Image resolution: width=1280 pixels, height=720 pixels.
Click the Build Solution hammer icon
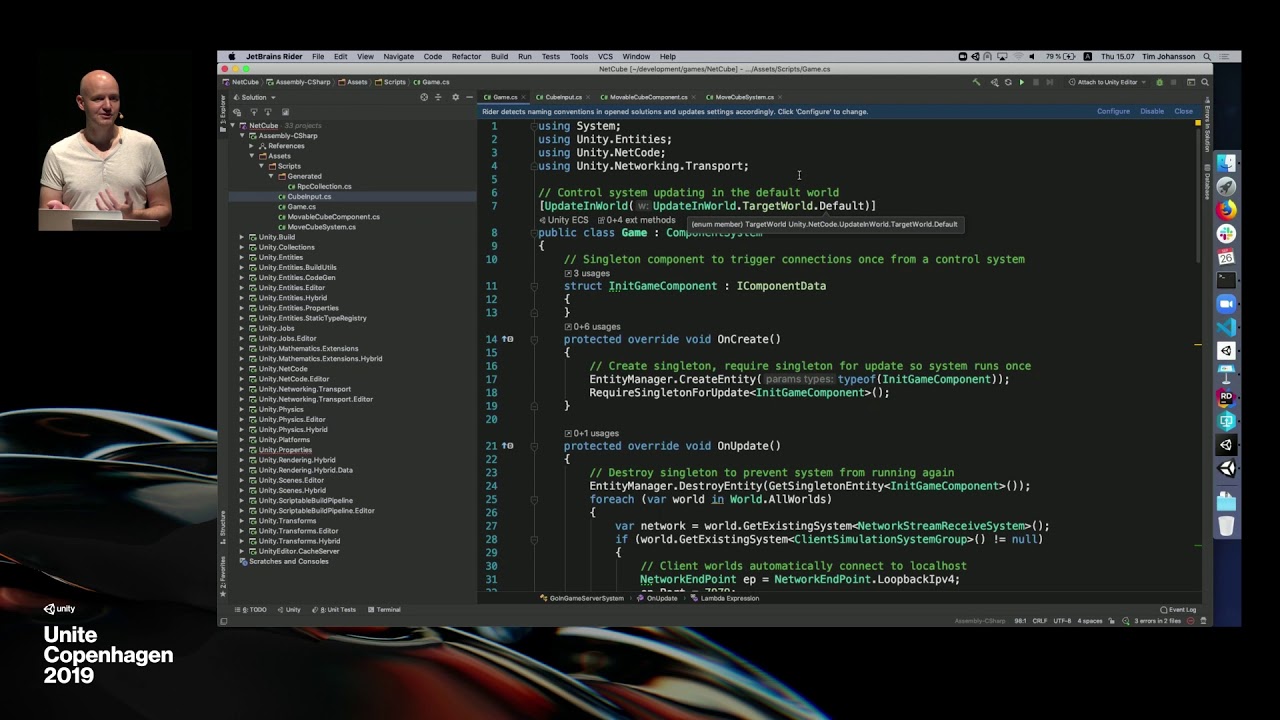[976, 82]
